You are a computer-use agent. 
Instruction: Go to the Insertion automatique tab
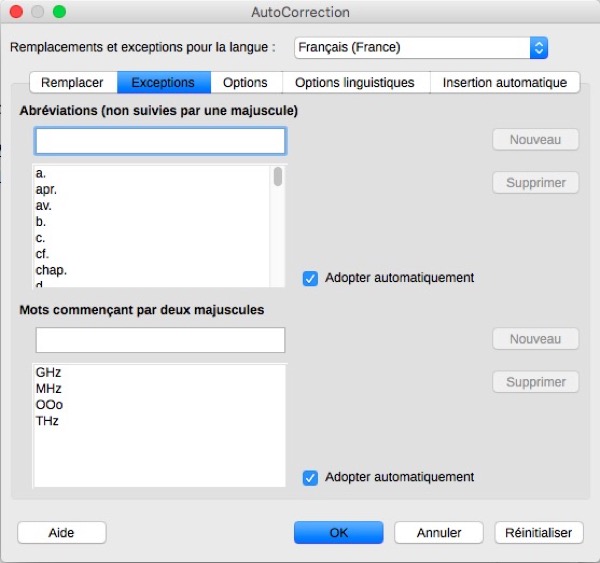point(504,82)
